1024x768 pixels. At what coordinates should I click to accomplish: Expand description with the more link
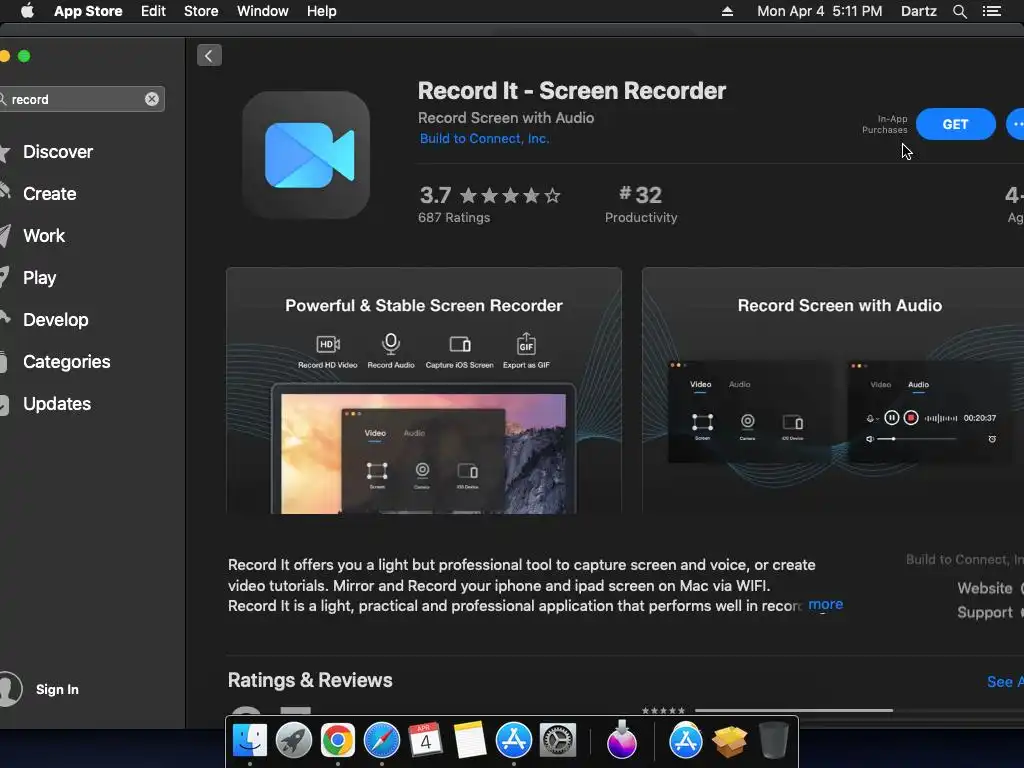(x=825, y=605)
